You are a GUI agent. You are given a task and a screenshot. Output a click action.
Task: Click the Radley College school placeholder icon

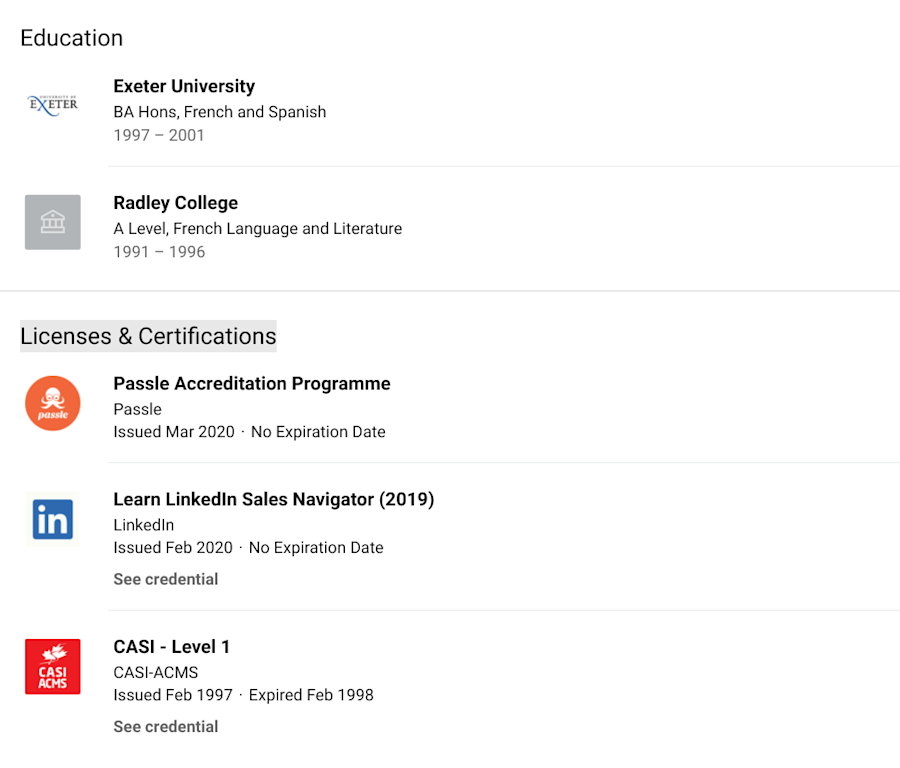pos(52,222)
